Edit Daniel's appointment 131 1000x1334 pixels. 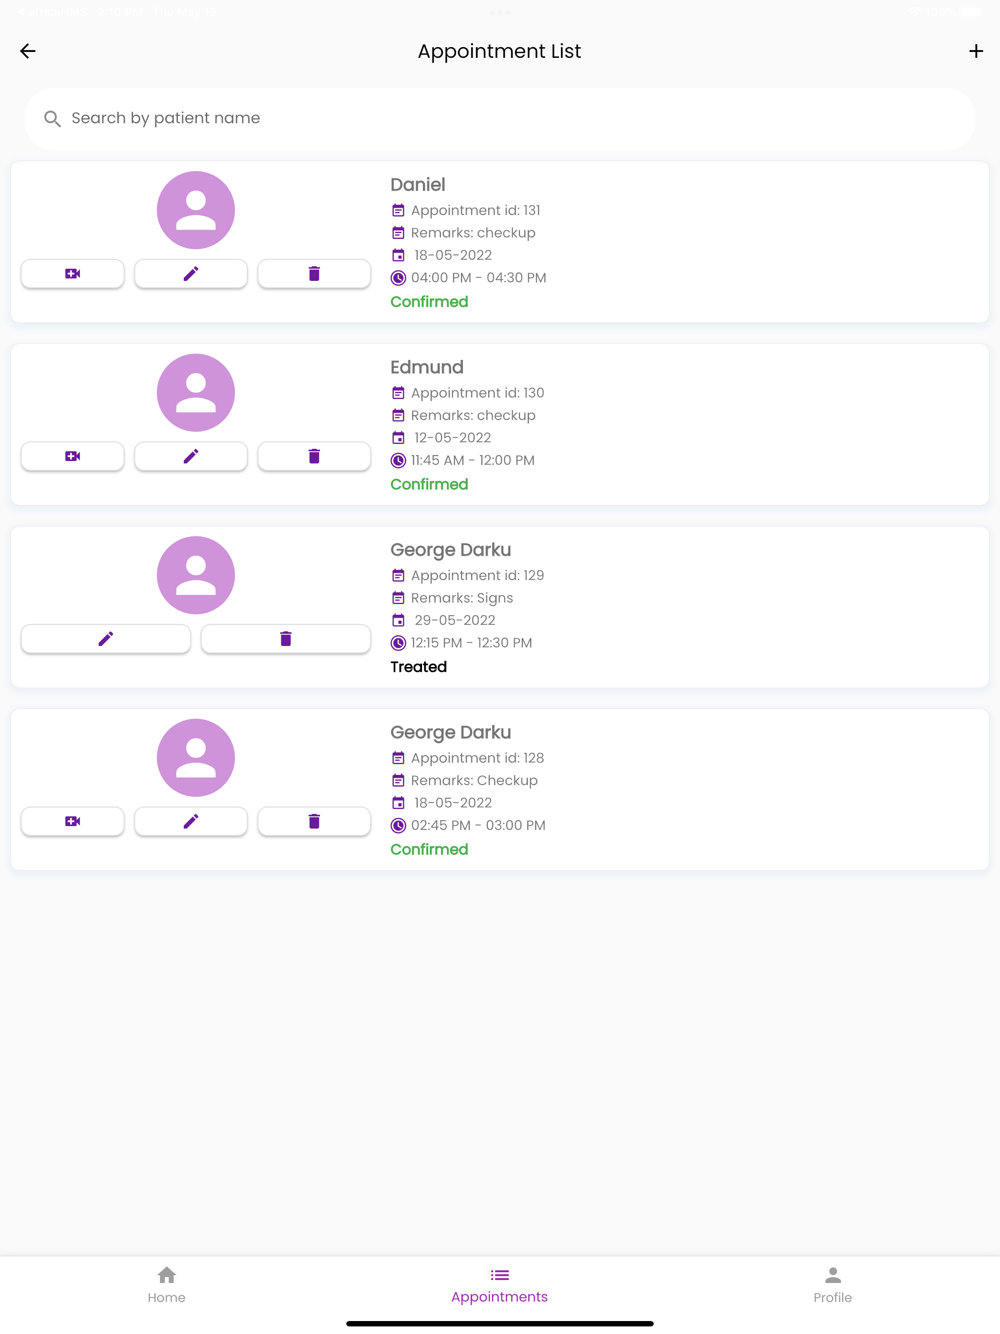(x=191, y=274)
